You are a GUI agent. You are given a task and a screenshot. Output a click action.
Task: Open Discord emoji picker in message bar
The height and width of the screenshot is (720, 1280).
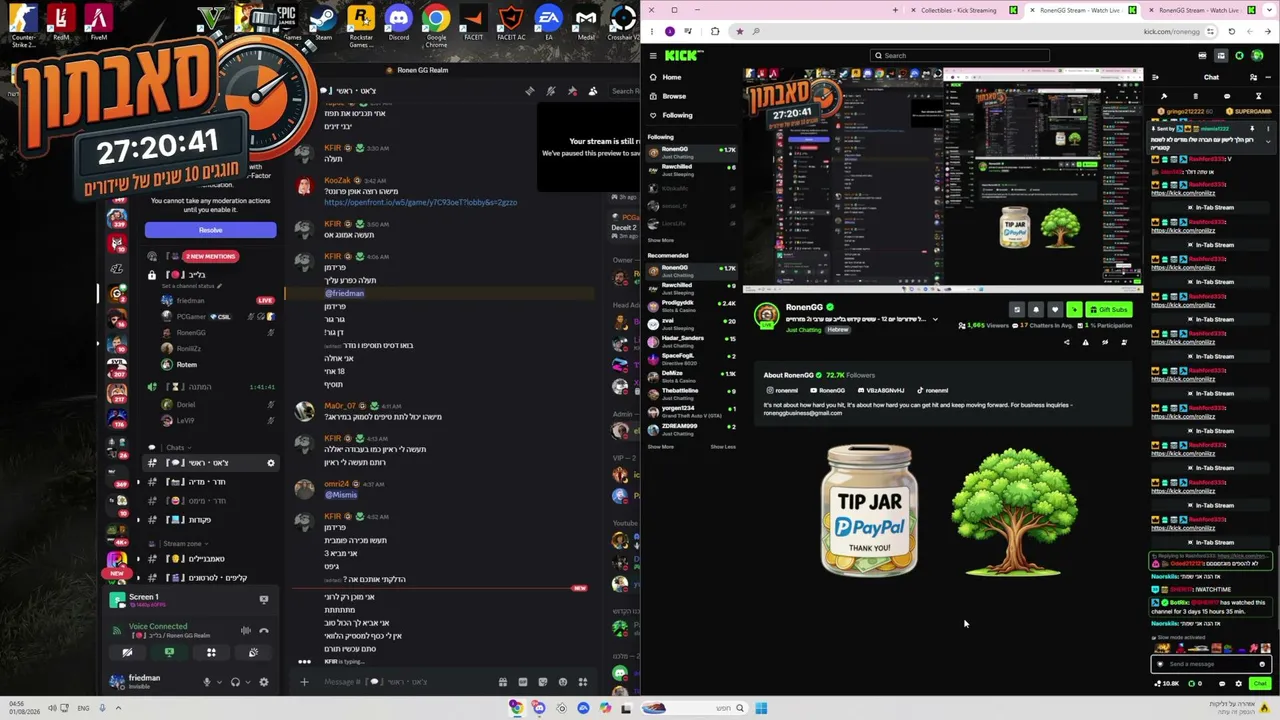click(563, 682)
